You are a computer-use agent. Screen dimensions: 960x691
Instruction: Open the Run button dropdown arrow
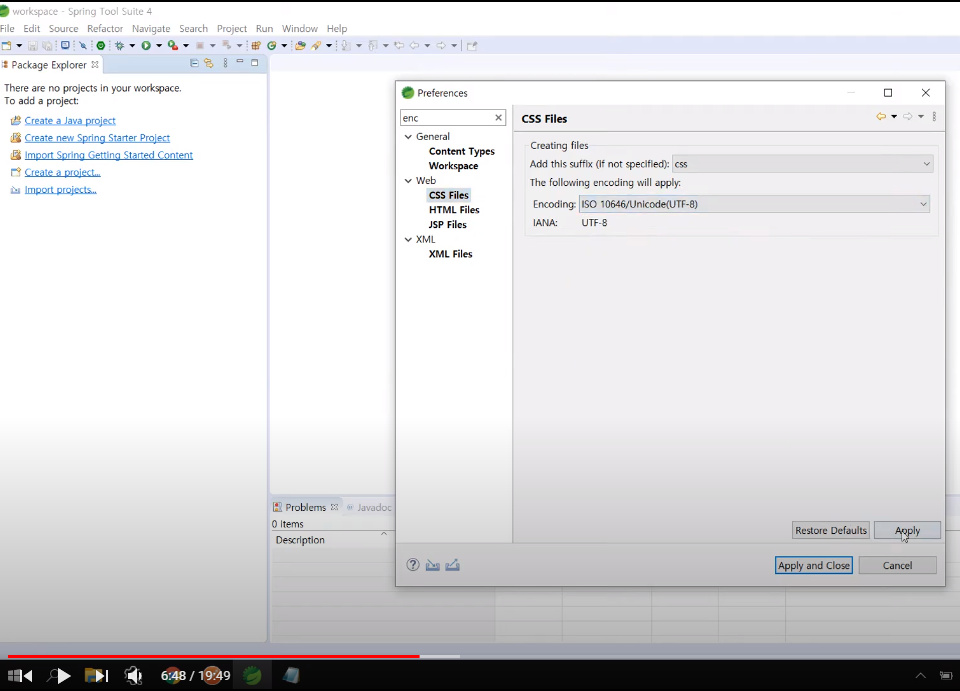coord(159,45)
